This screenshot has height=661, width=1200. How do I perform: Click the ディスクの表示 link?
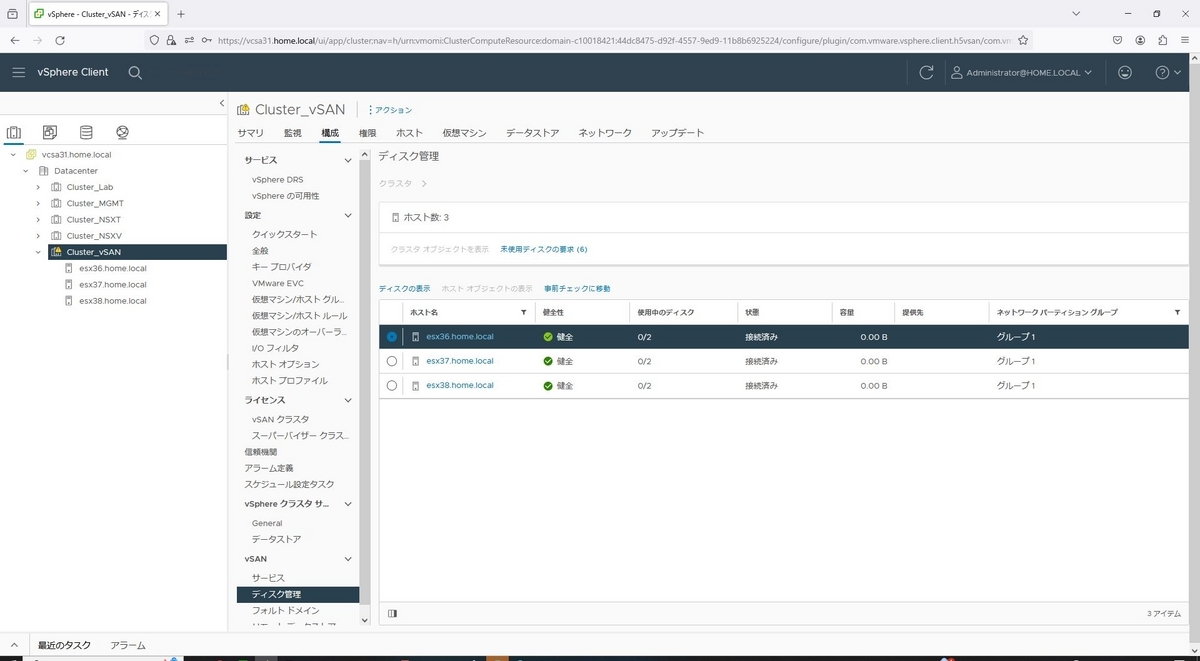404,289
